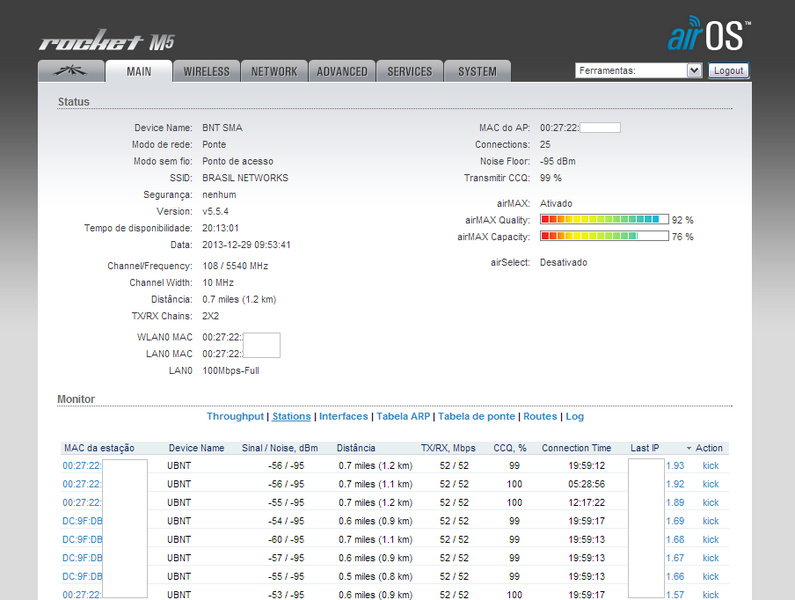This screenshot has height=600, width=795.
Task: Click the Rocket M5 logo
Action: click(x=107, y=42)
